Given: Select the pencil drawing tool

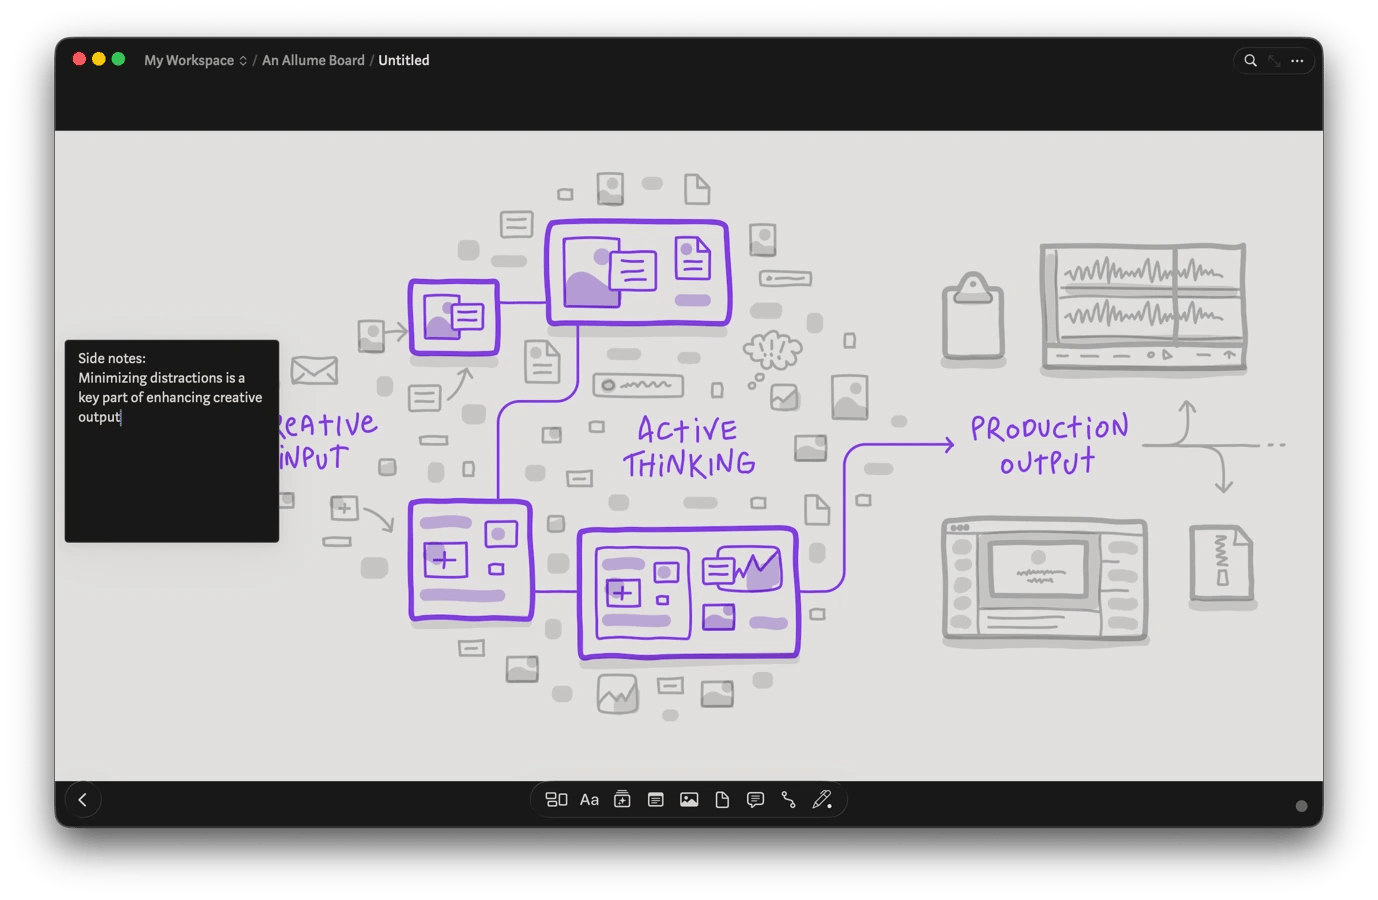Looking at the screenshot, I should pos(822,800).
